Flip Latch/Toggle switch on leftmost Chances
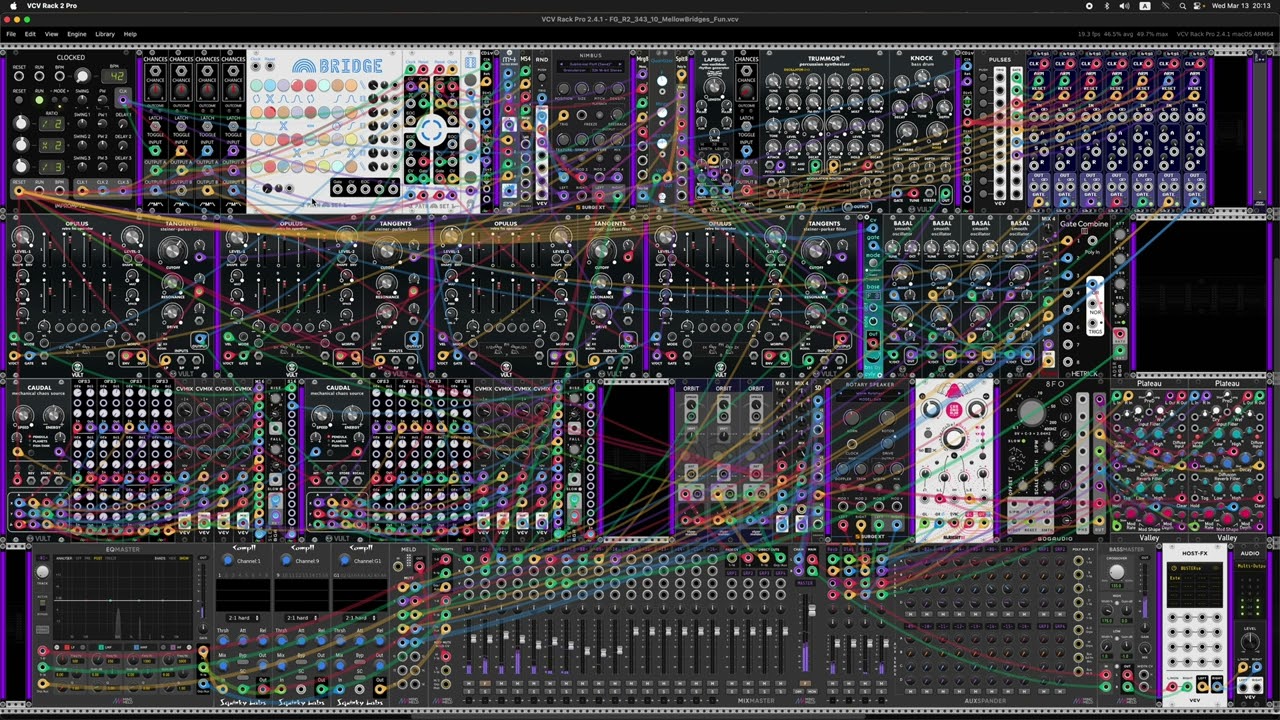The image size is (1280, 720). tap(155, 126)
